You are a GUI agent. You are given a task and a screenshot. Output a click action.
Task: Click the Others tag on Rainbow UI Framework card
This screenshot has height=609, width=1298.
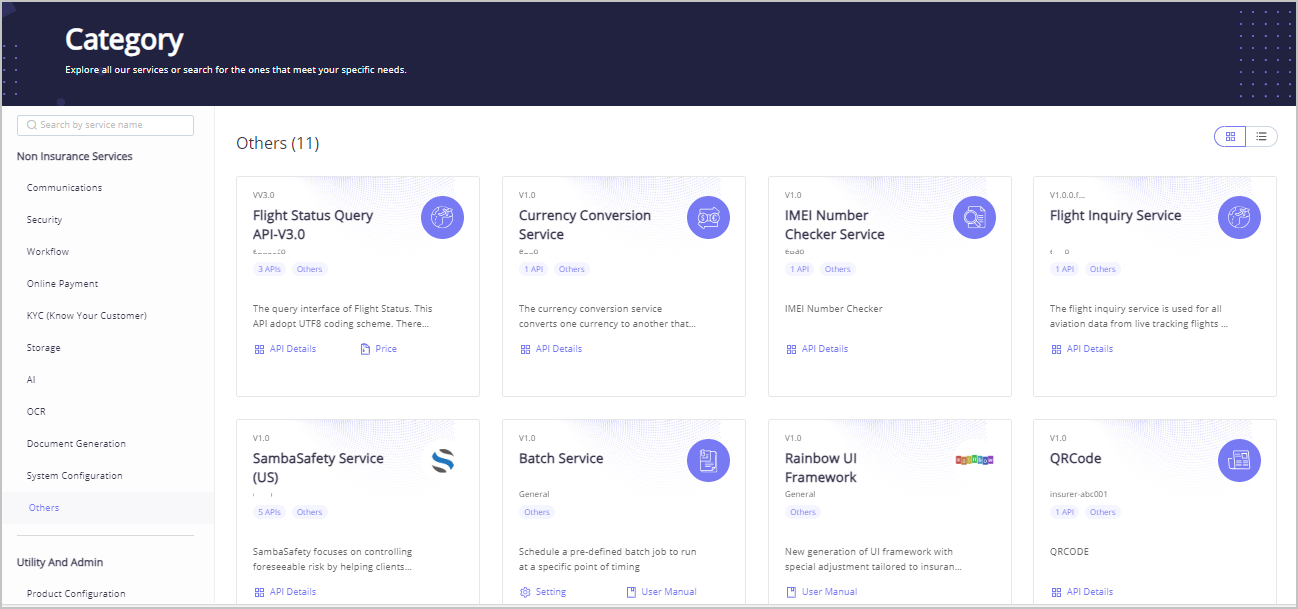coord(803,512)
